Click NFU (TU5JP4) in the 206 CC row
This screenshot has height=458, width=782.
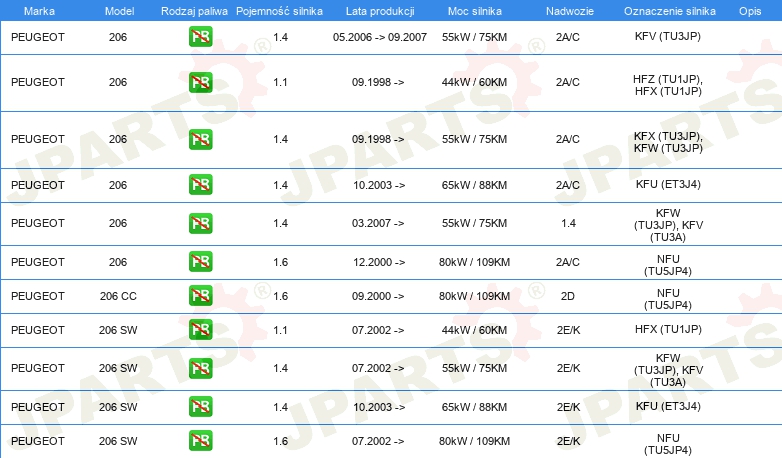668,299
